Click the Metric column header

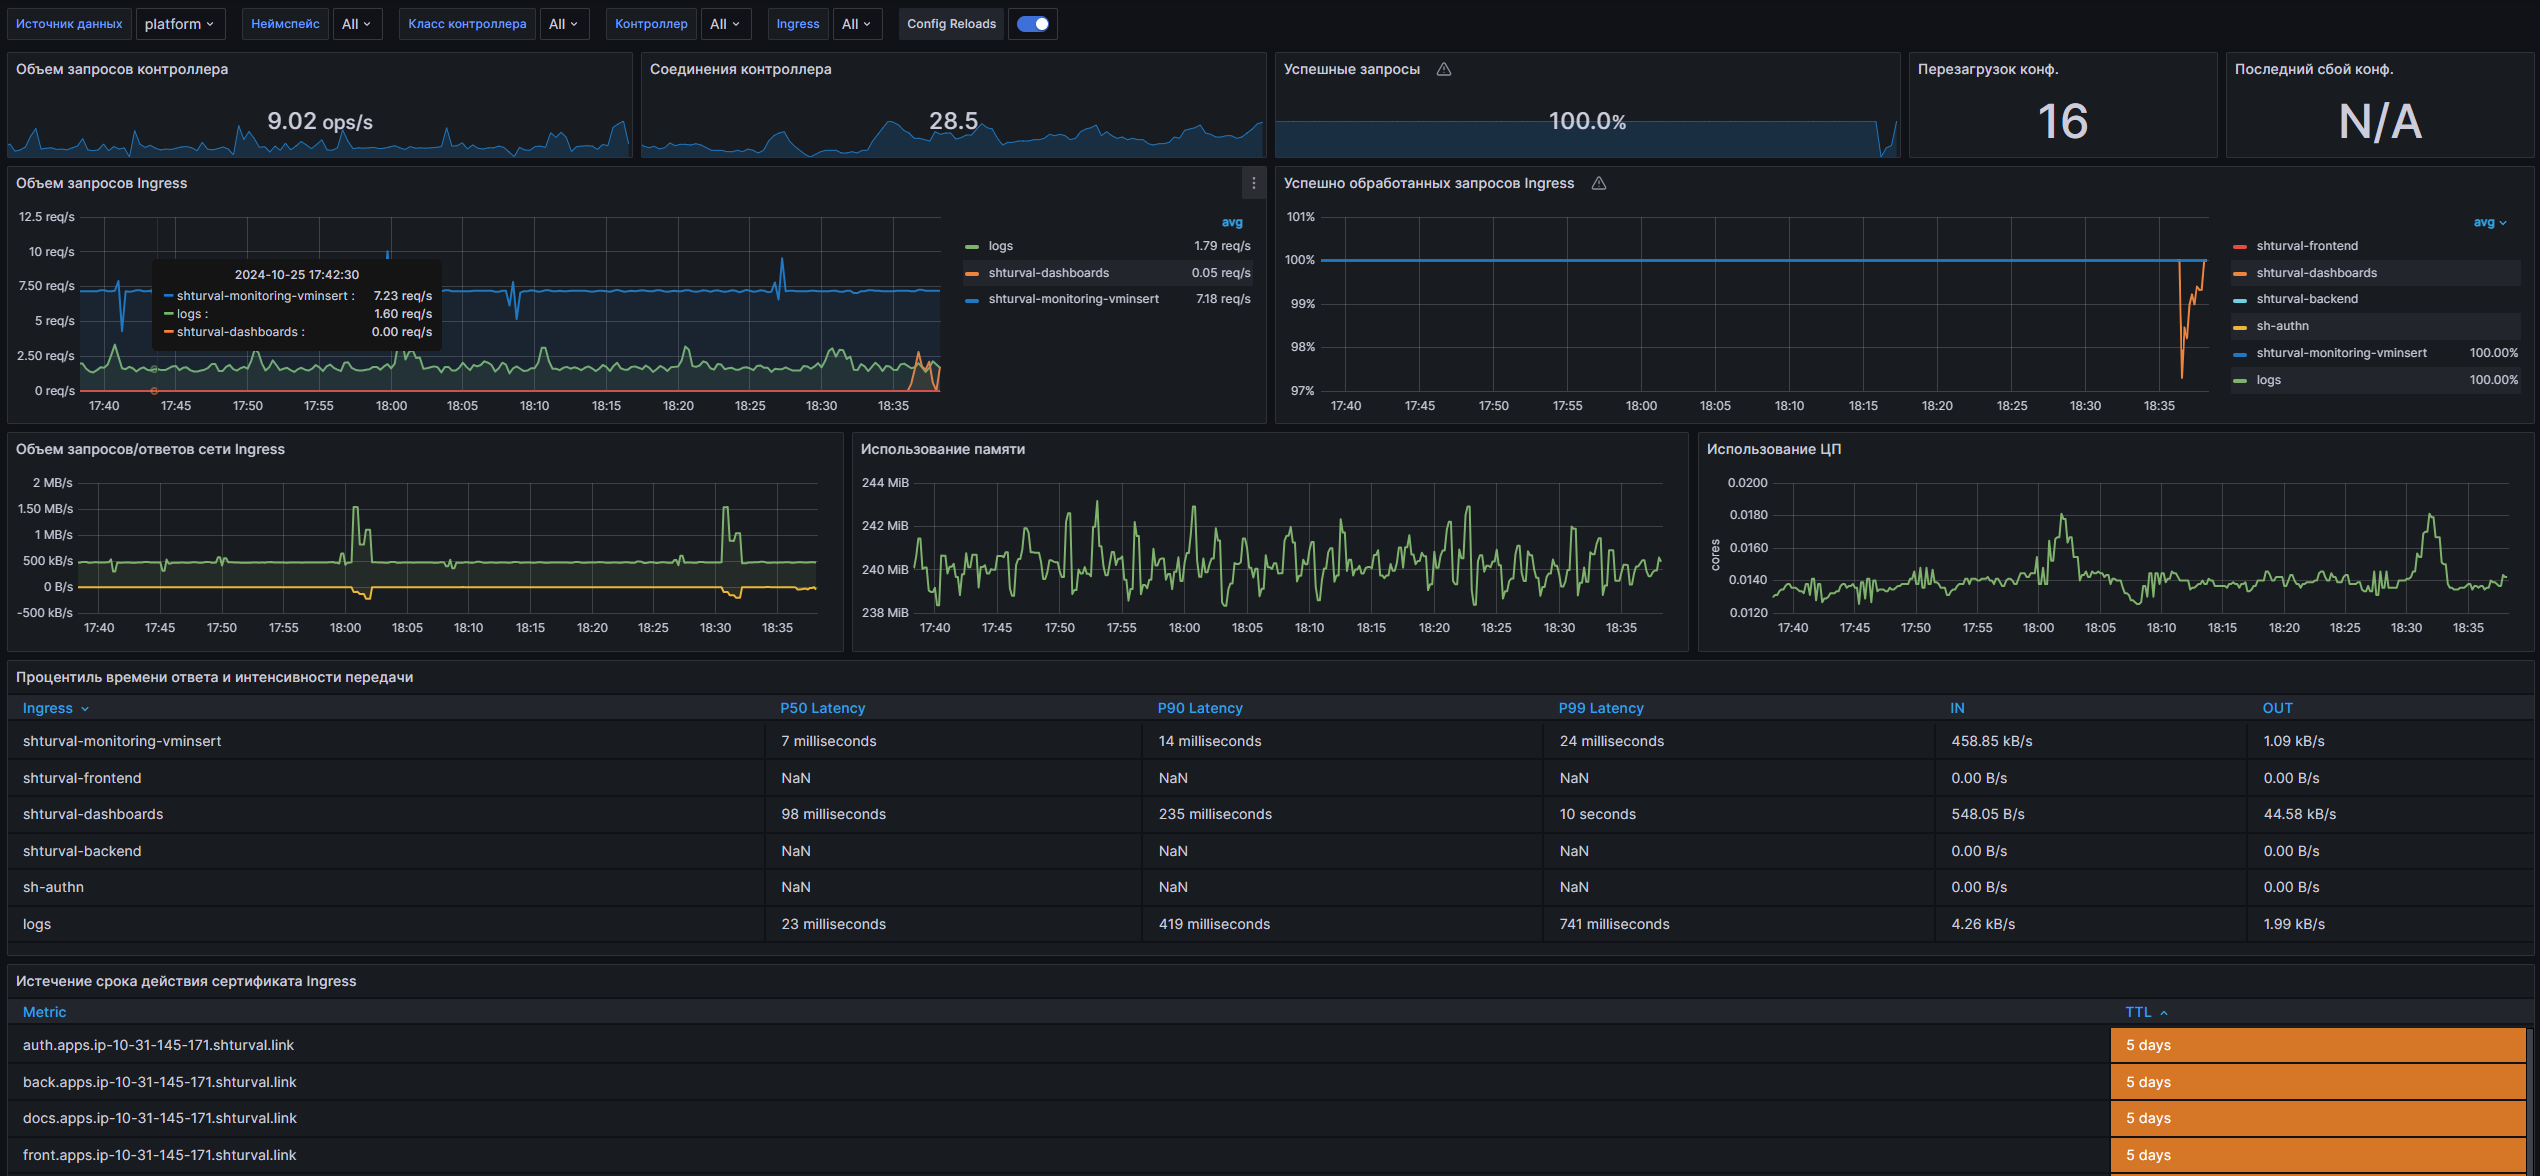tap(44, 1012)
